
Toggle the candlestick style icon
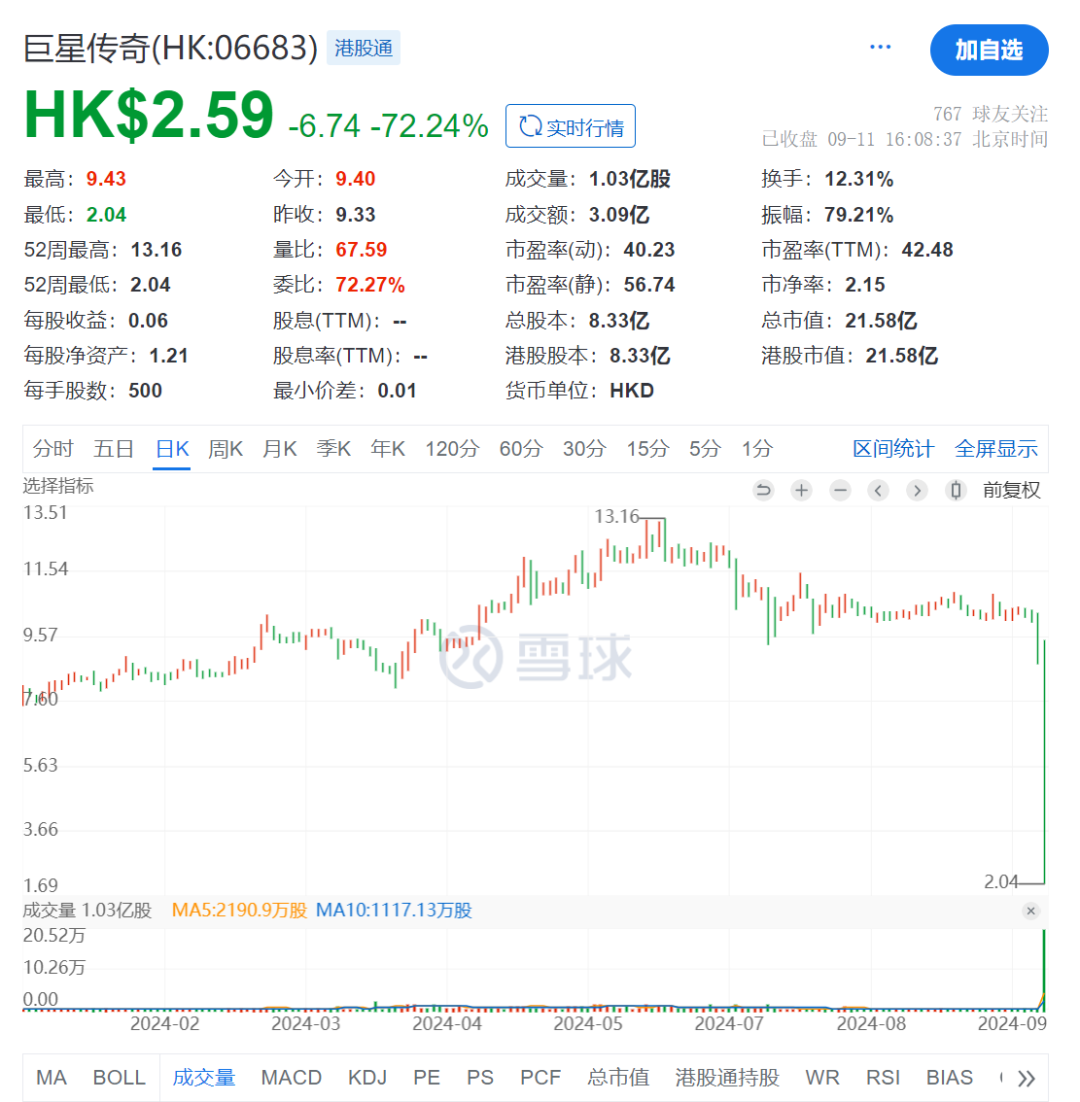pos(956,490)
